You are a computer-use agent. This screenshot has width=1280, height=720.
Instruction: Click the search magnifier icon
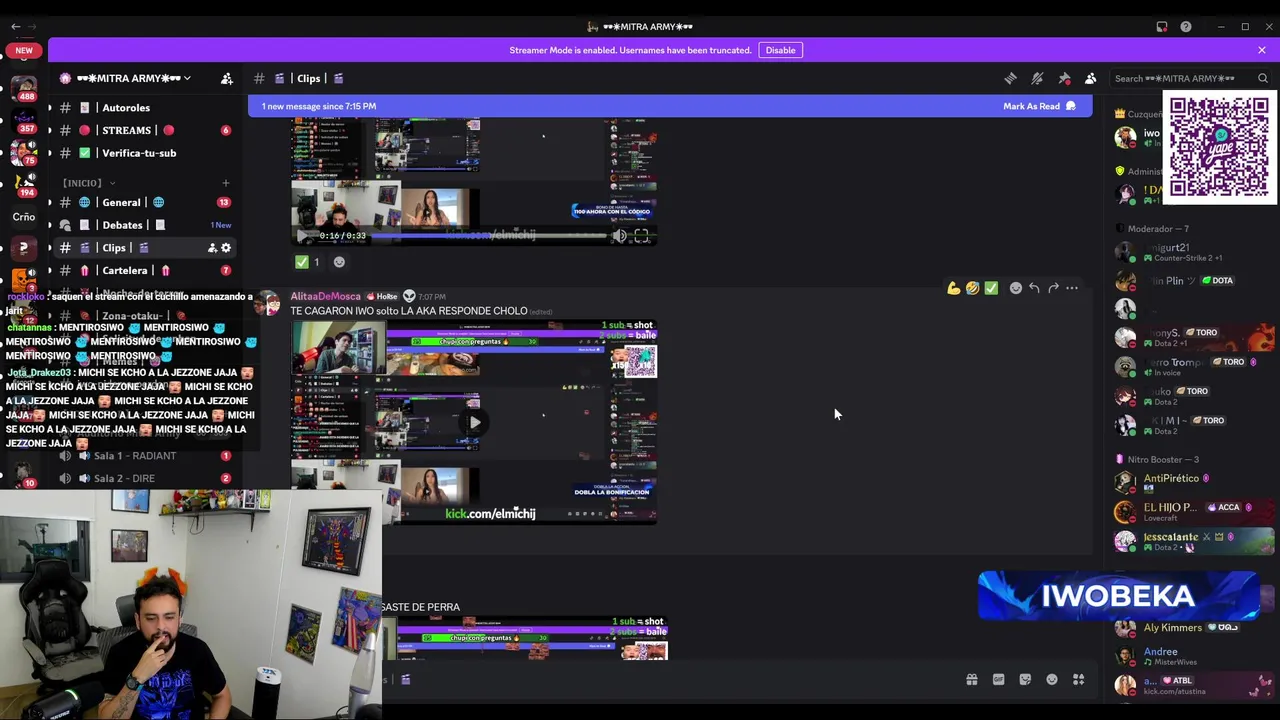1263,78
